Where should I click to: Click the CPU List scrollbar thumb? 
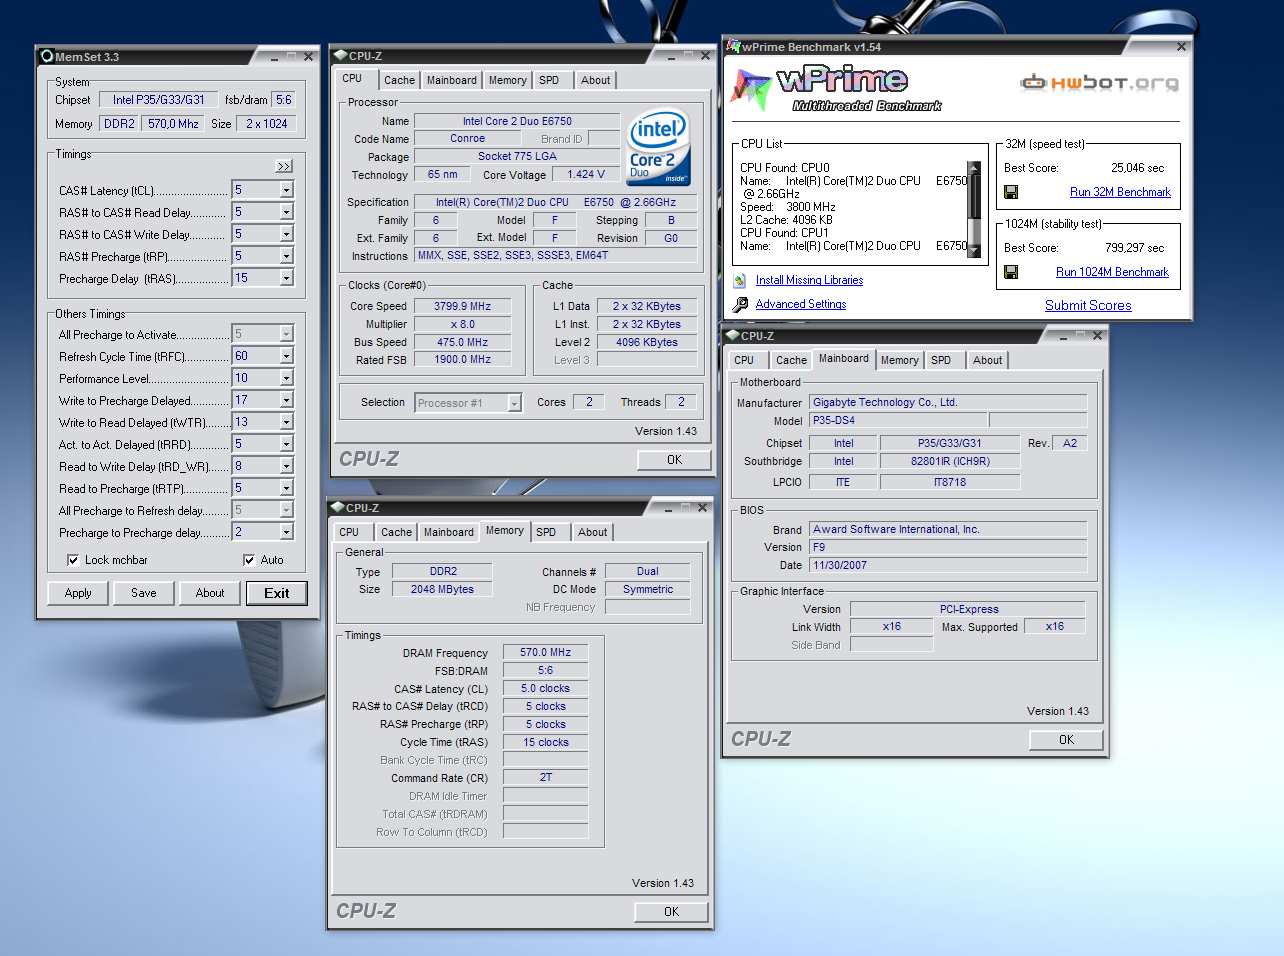coord(974,196)
